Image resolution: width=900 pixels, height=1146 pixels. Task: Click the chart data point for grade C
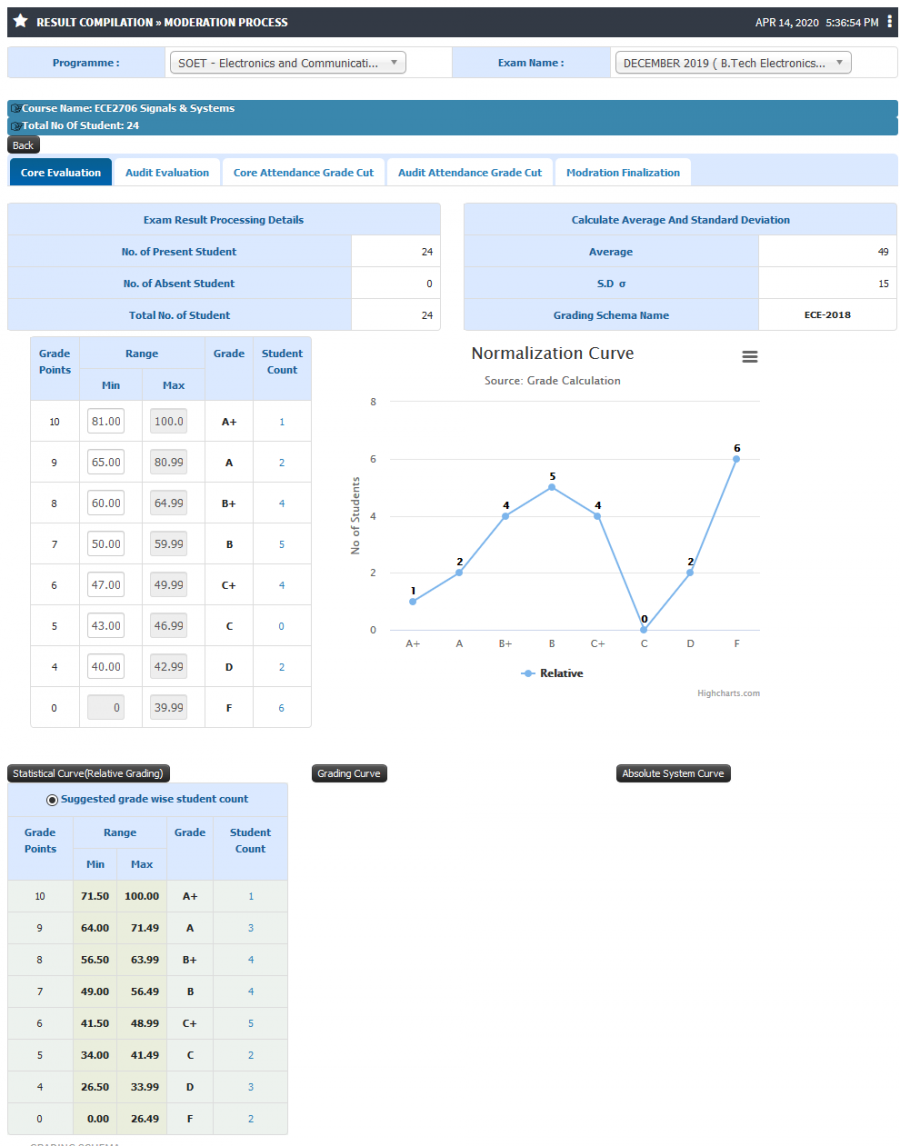[x=644, y=629]
